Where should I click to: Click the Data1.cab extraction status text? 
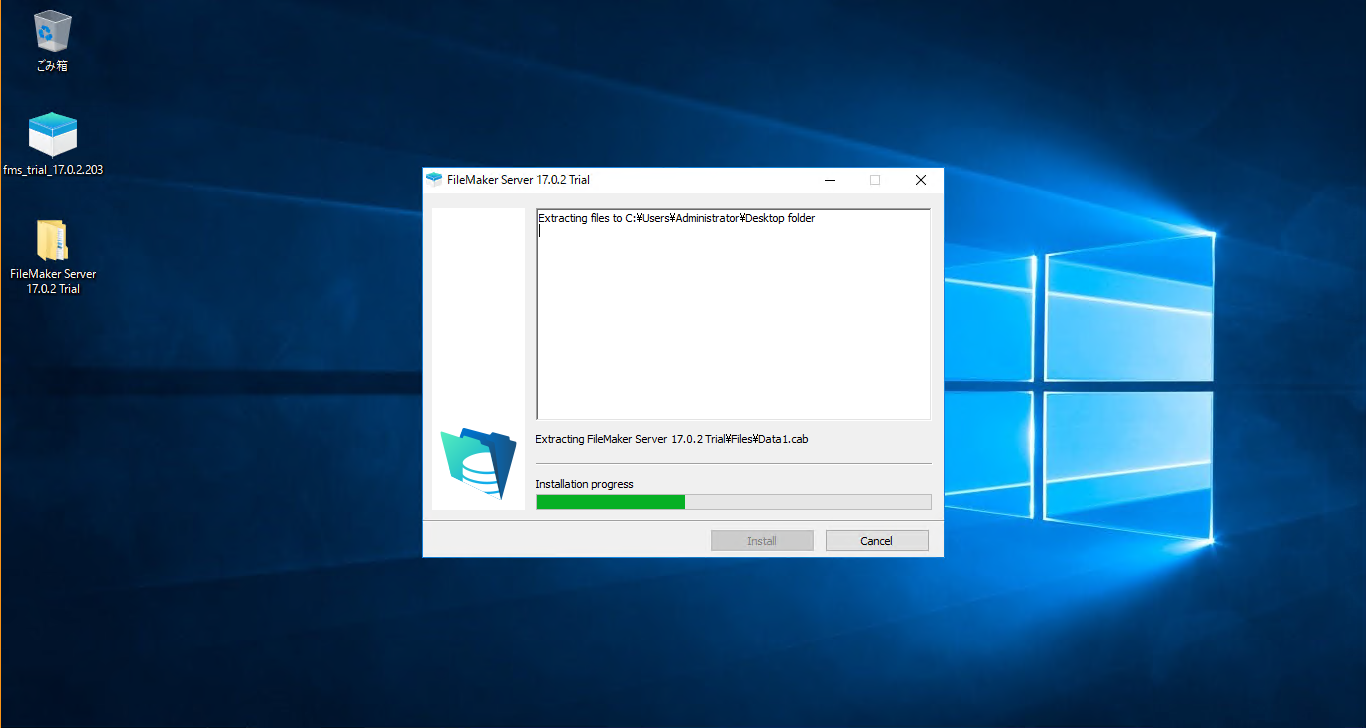coord(671,439)
